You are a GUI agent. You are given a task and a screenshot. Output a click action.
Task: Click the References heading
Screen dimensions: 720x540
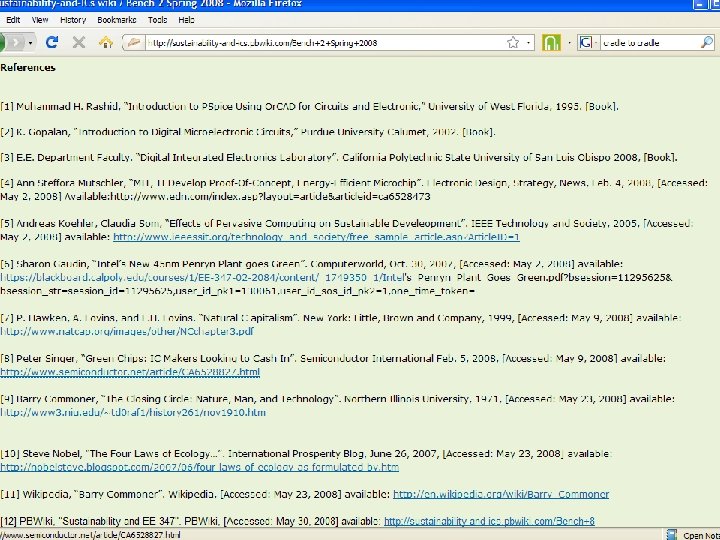pyautogui.click(x=28, y=68)
